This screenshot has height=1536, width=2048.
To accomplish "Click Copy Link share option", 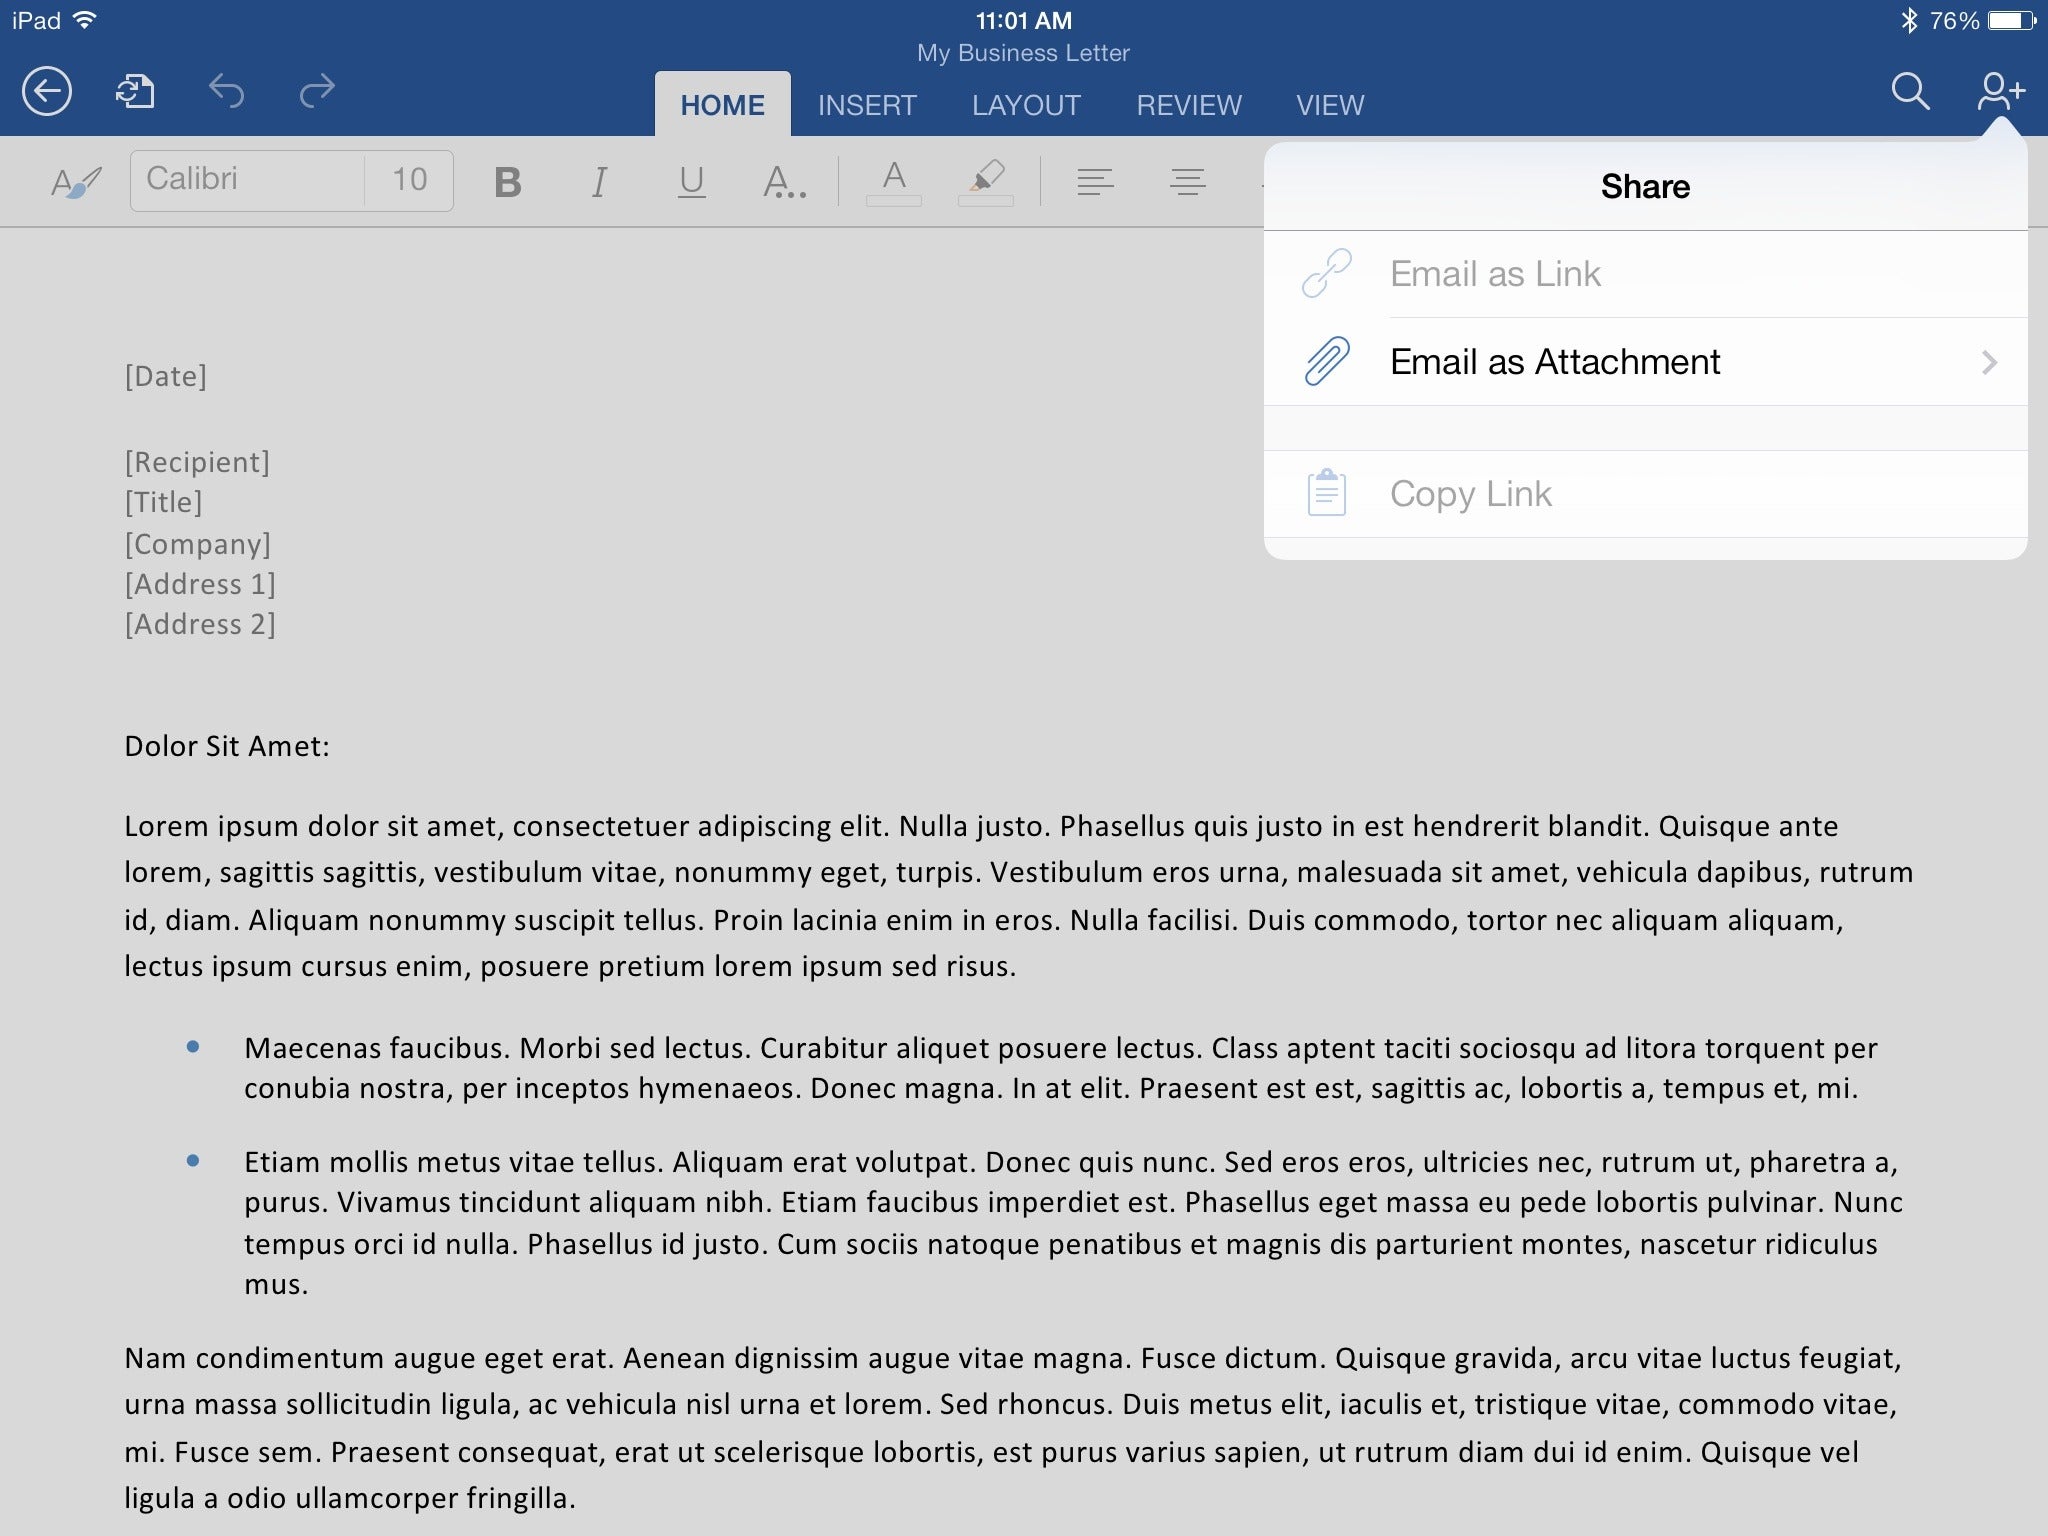I will click(x=1645, y=494).
